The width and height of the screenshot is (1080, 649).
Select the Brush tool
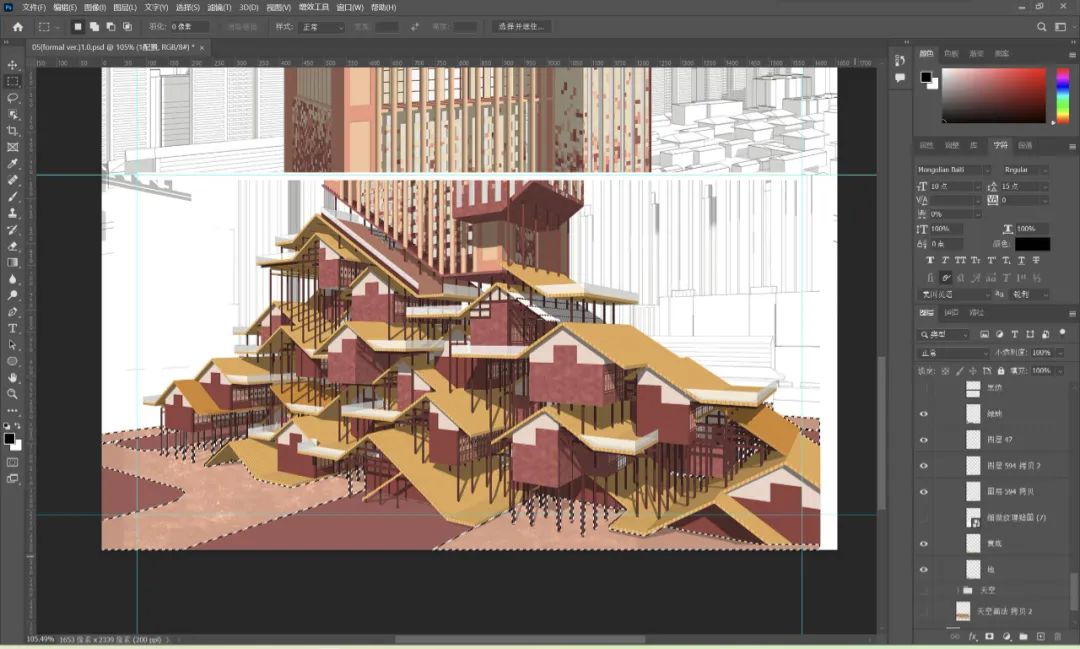click(12, 197)
